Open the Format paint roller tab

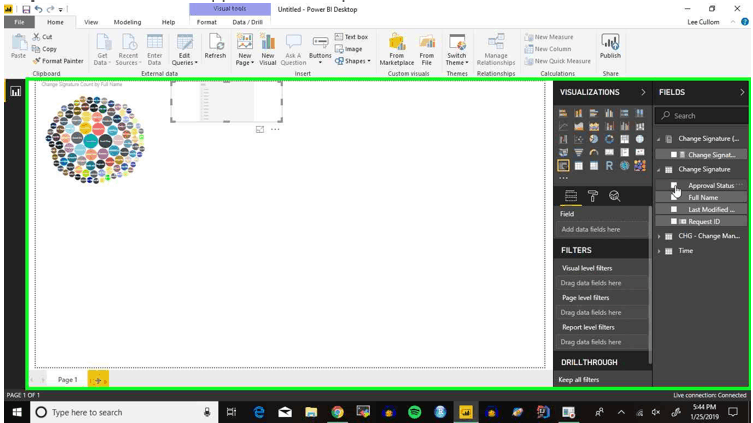click(x=593, y=196)
